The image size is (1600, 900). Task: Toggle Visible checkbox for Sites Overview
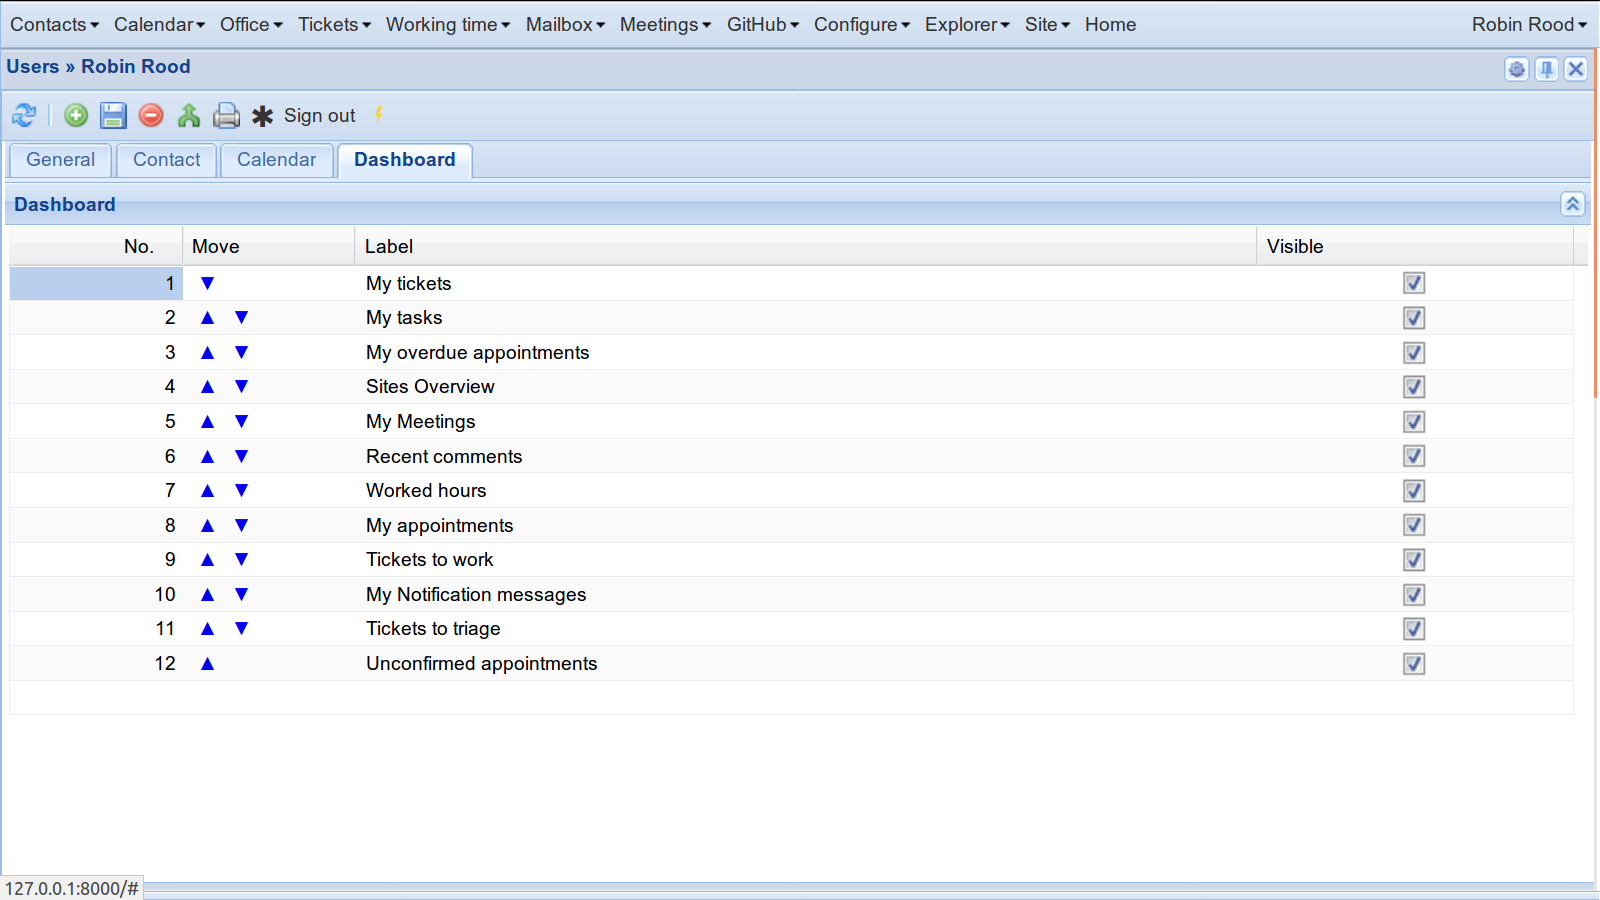pyautogui.click(x=1414, y=387)
